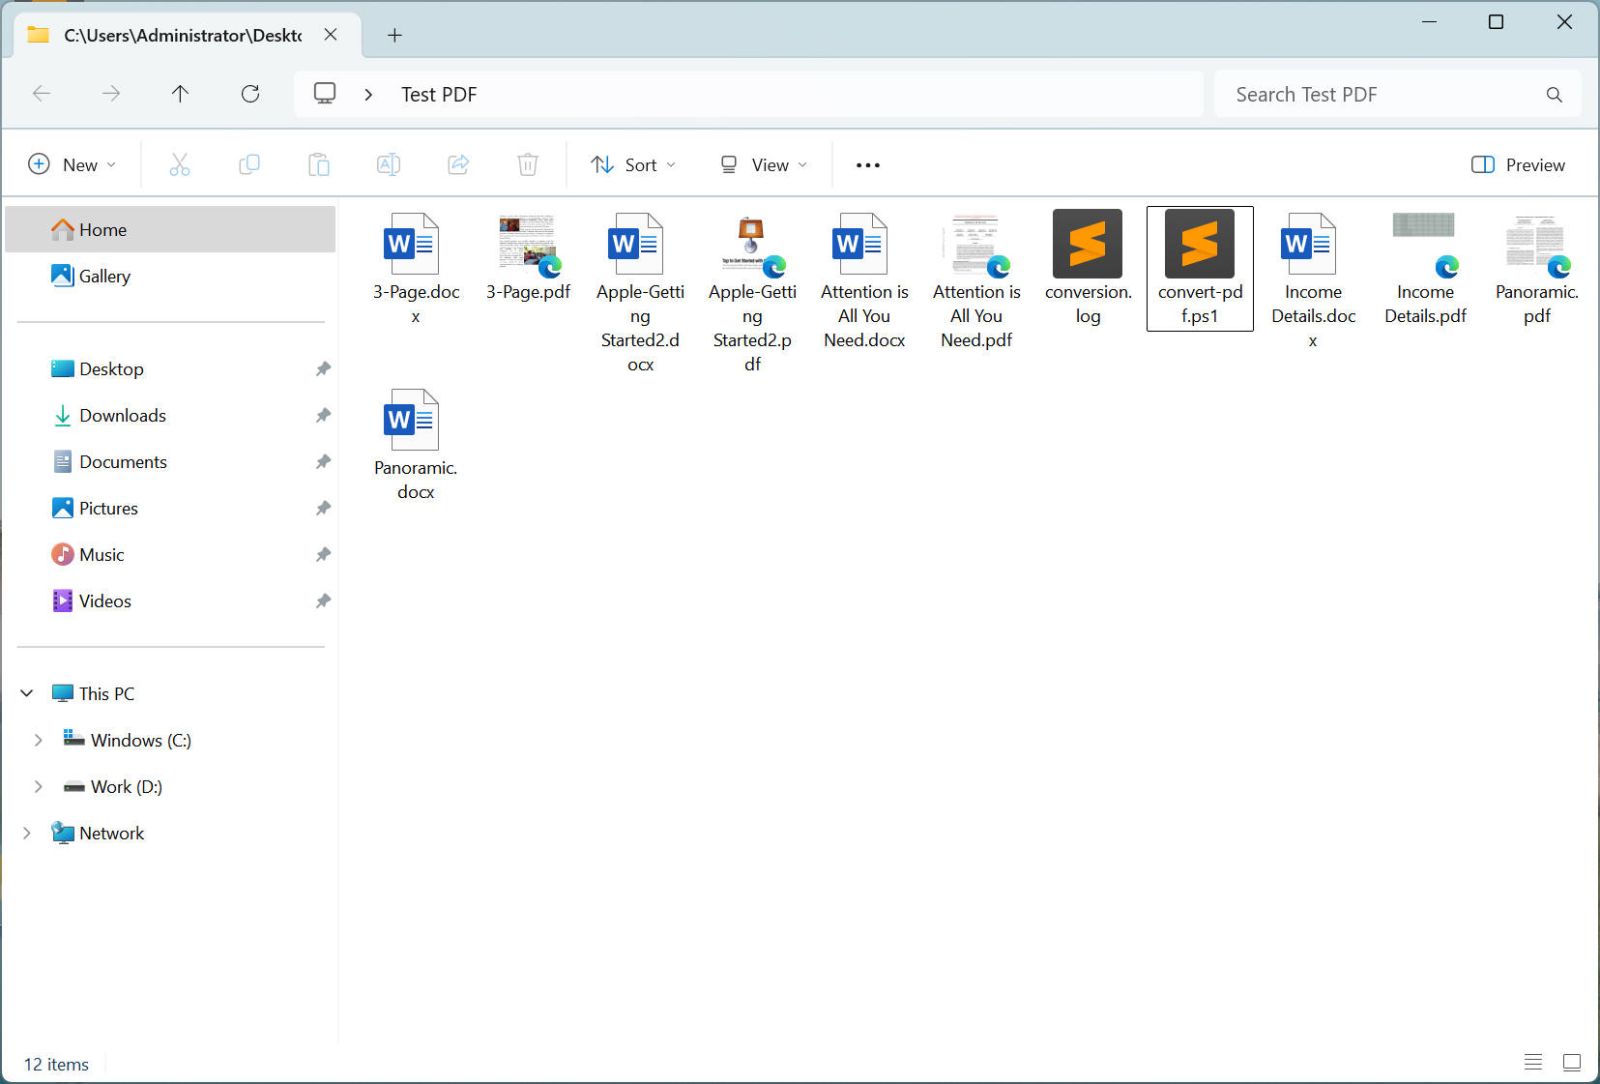The width and height of the screenshot is (1600, 1084).
Task: Toggle the Preview pane
Action: pos(1518,165)
